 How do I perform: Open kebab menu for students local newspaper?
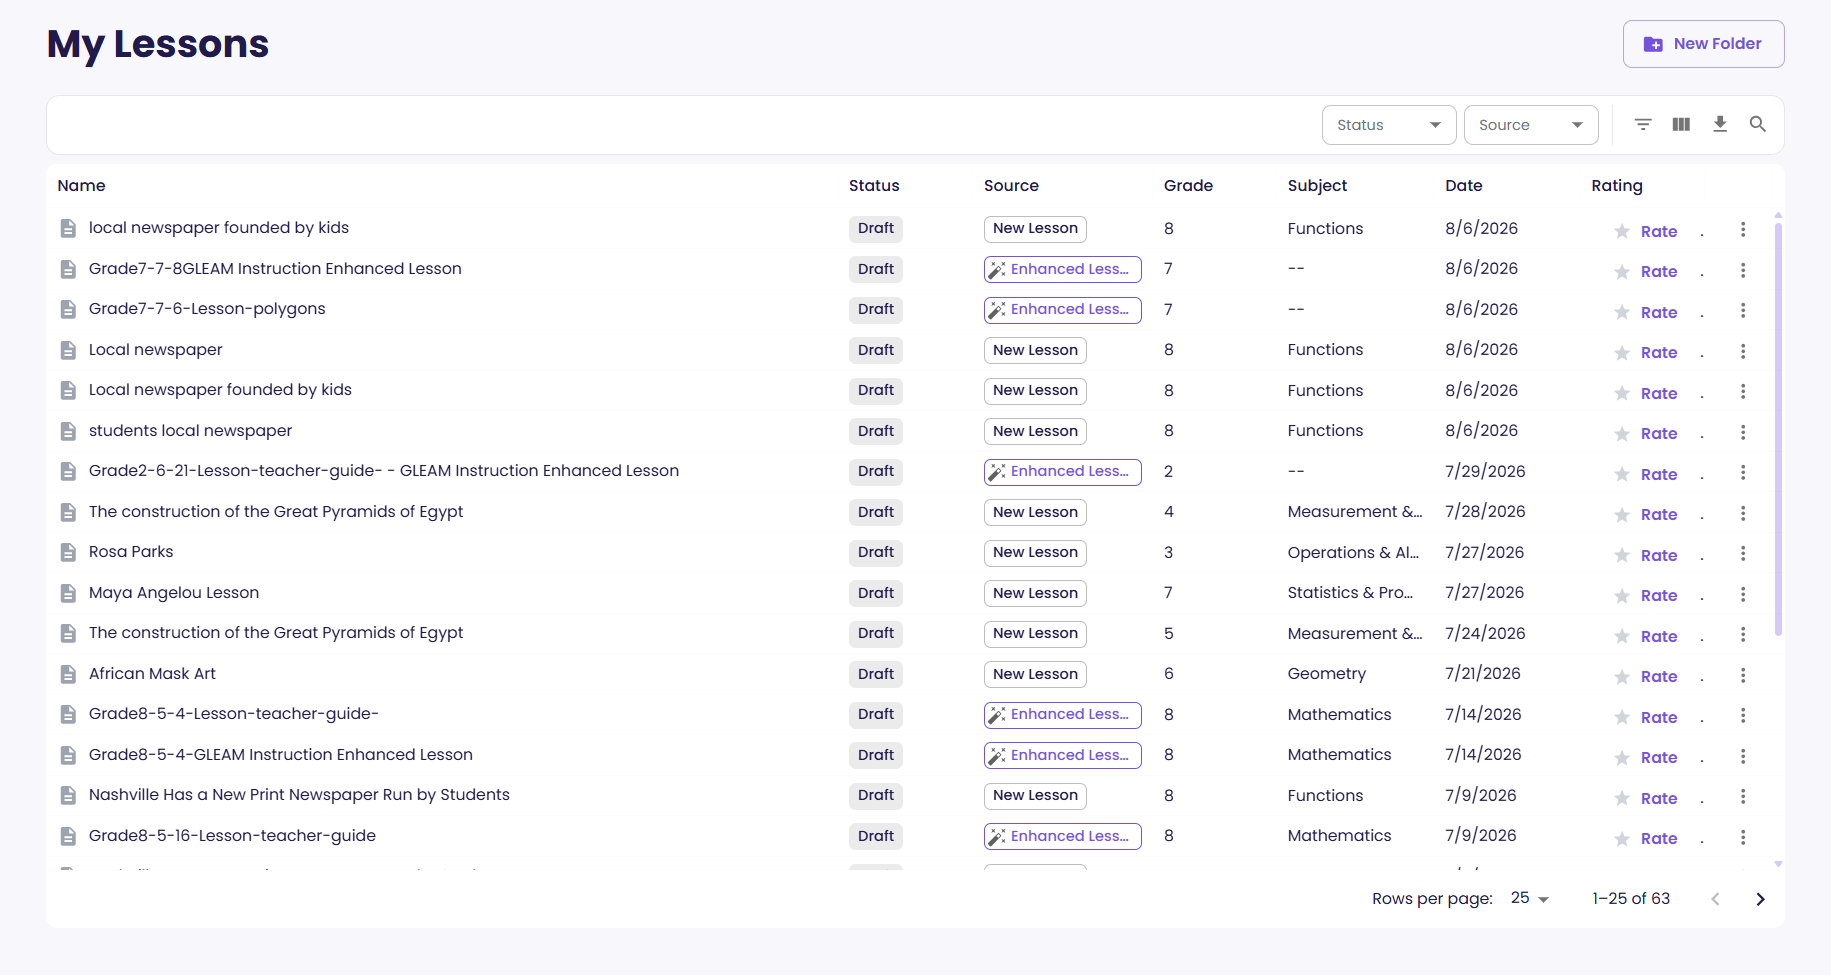pyautogui.click(x=1743, y=432)
